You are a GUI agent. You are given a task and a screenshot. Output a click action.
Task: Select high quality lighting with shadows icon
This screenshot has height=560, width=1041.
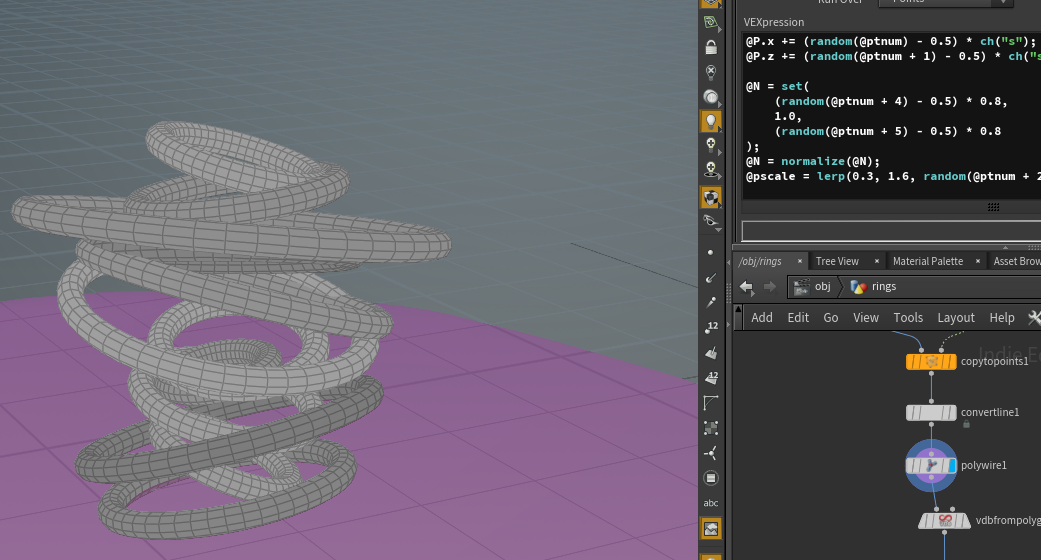710,171
